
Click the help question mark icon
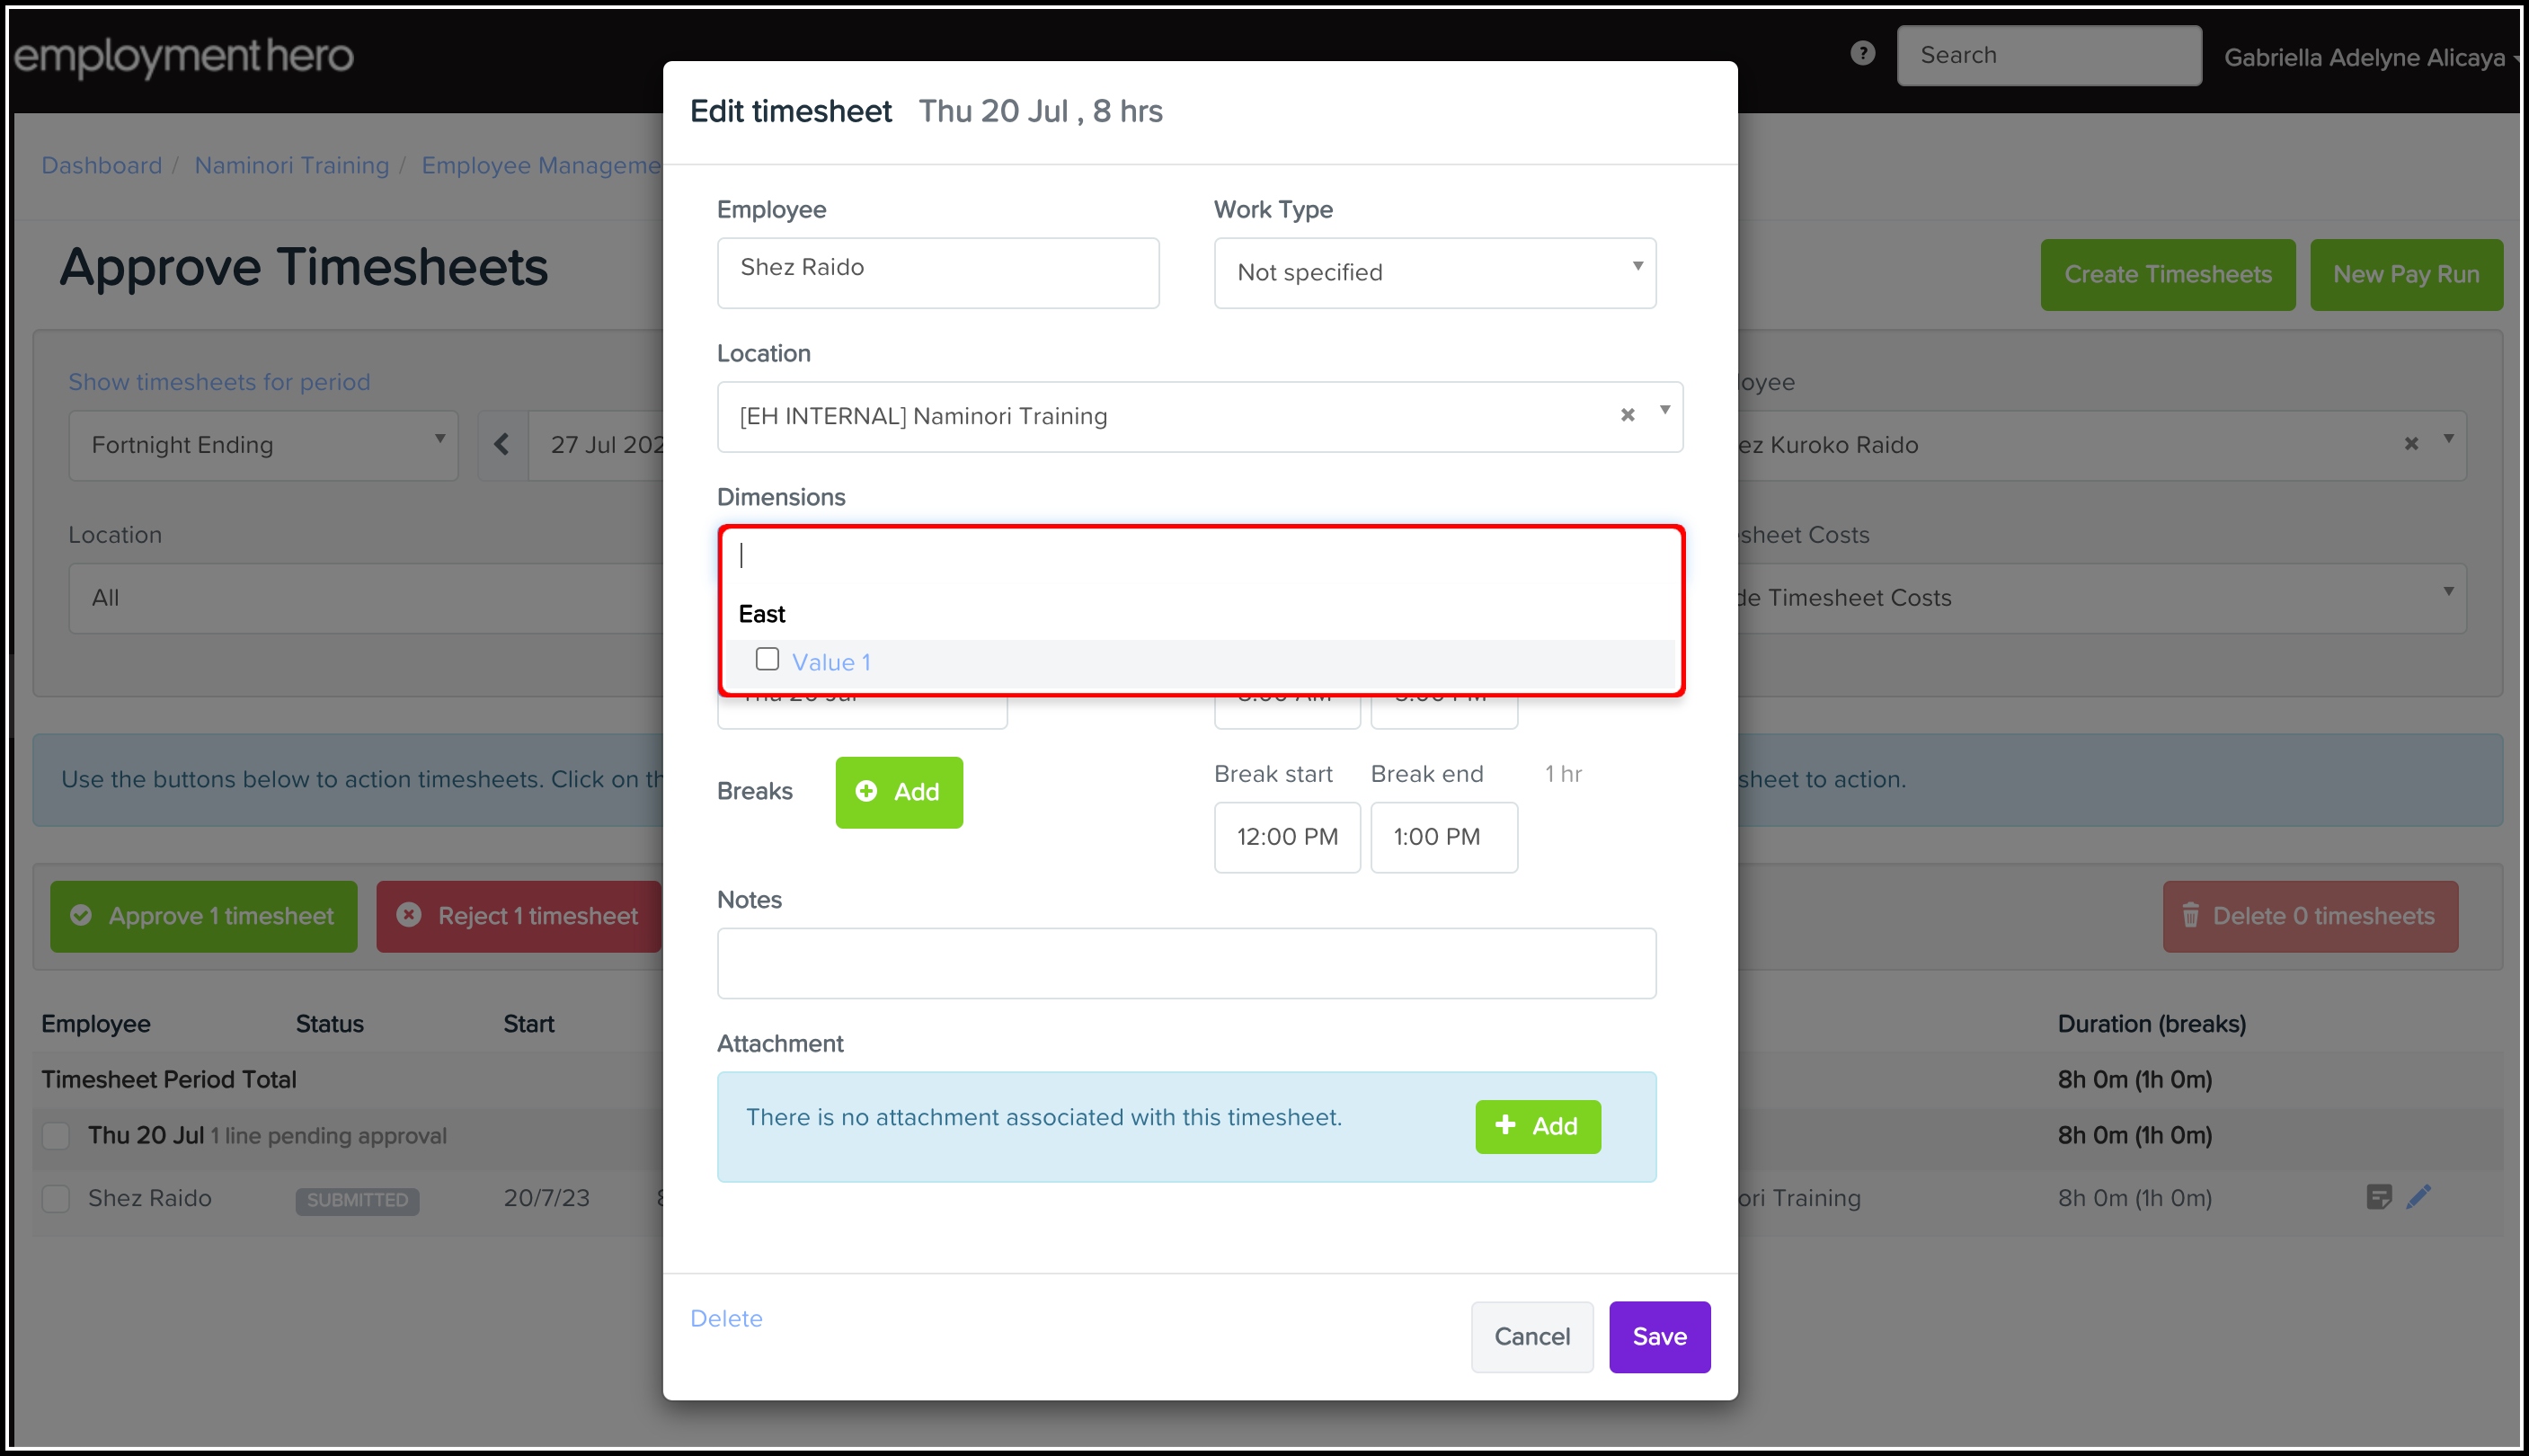(x=1862, y=54)
